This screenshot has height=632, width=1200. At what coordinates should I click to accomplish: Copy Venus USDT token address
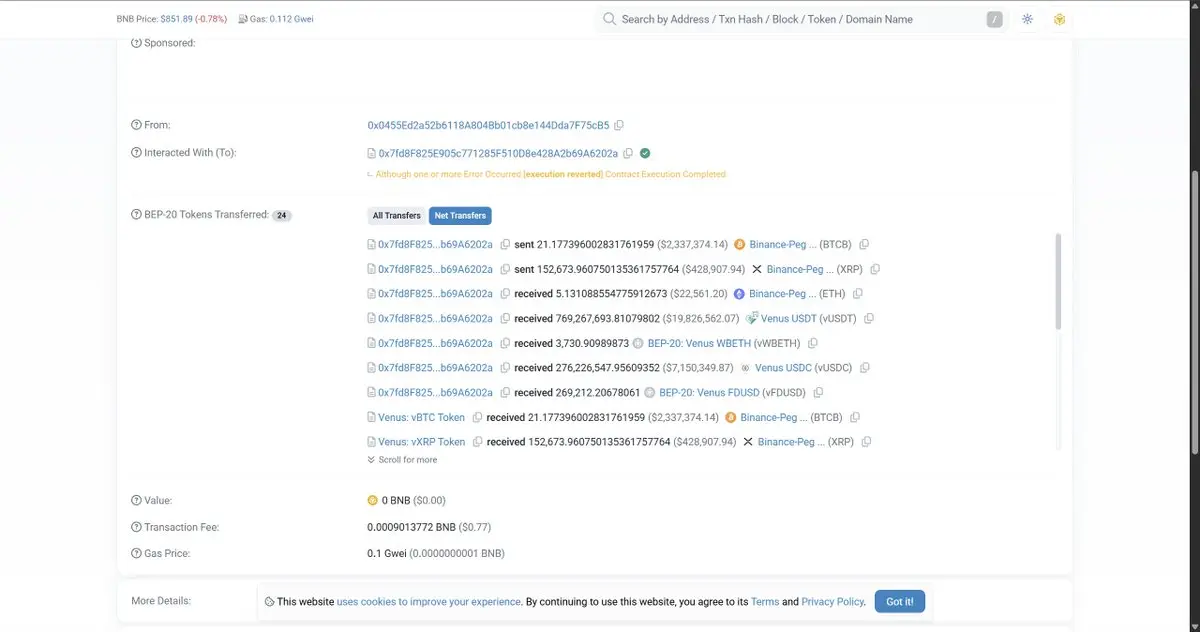(x=869, y=318)
